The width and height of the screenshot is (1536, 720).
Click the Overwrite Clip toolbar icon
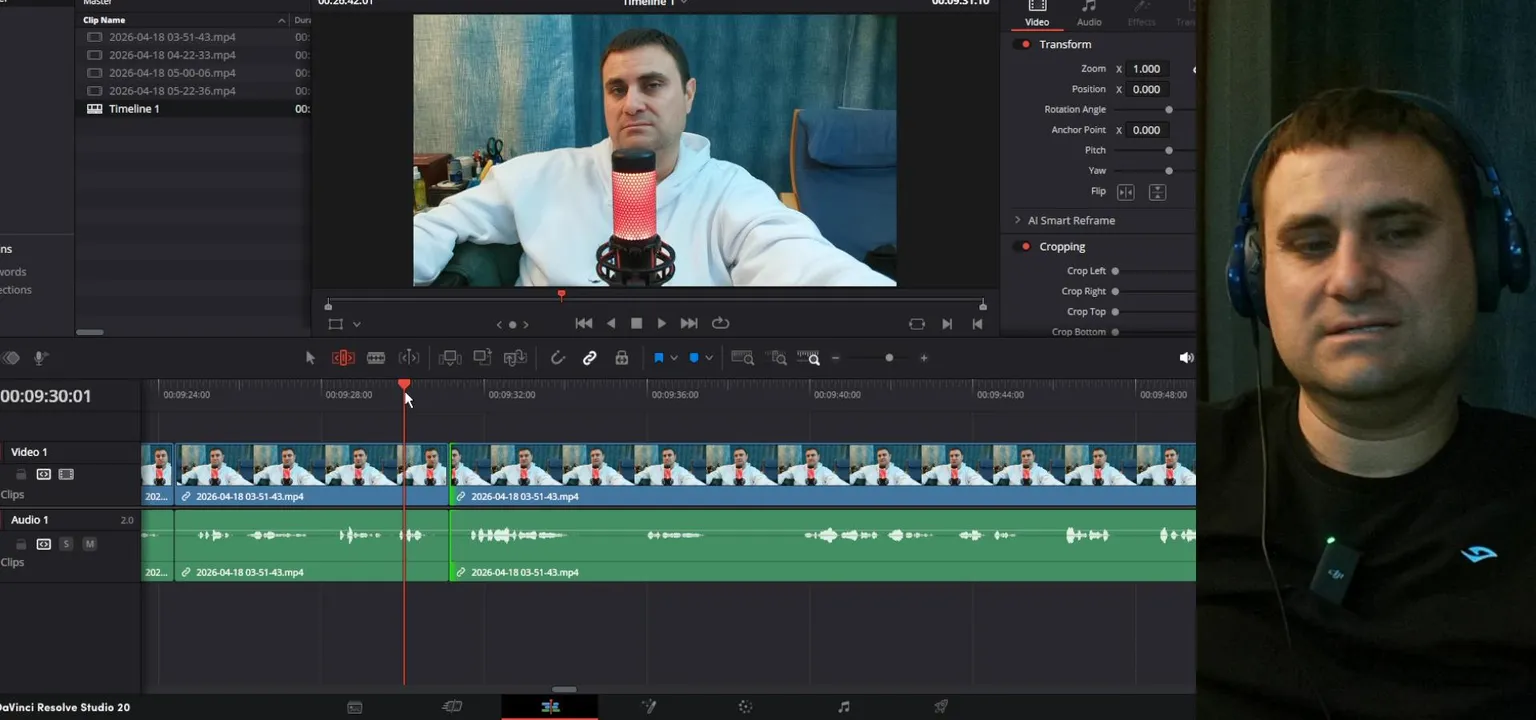(x=482, y=358)
